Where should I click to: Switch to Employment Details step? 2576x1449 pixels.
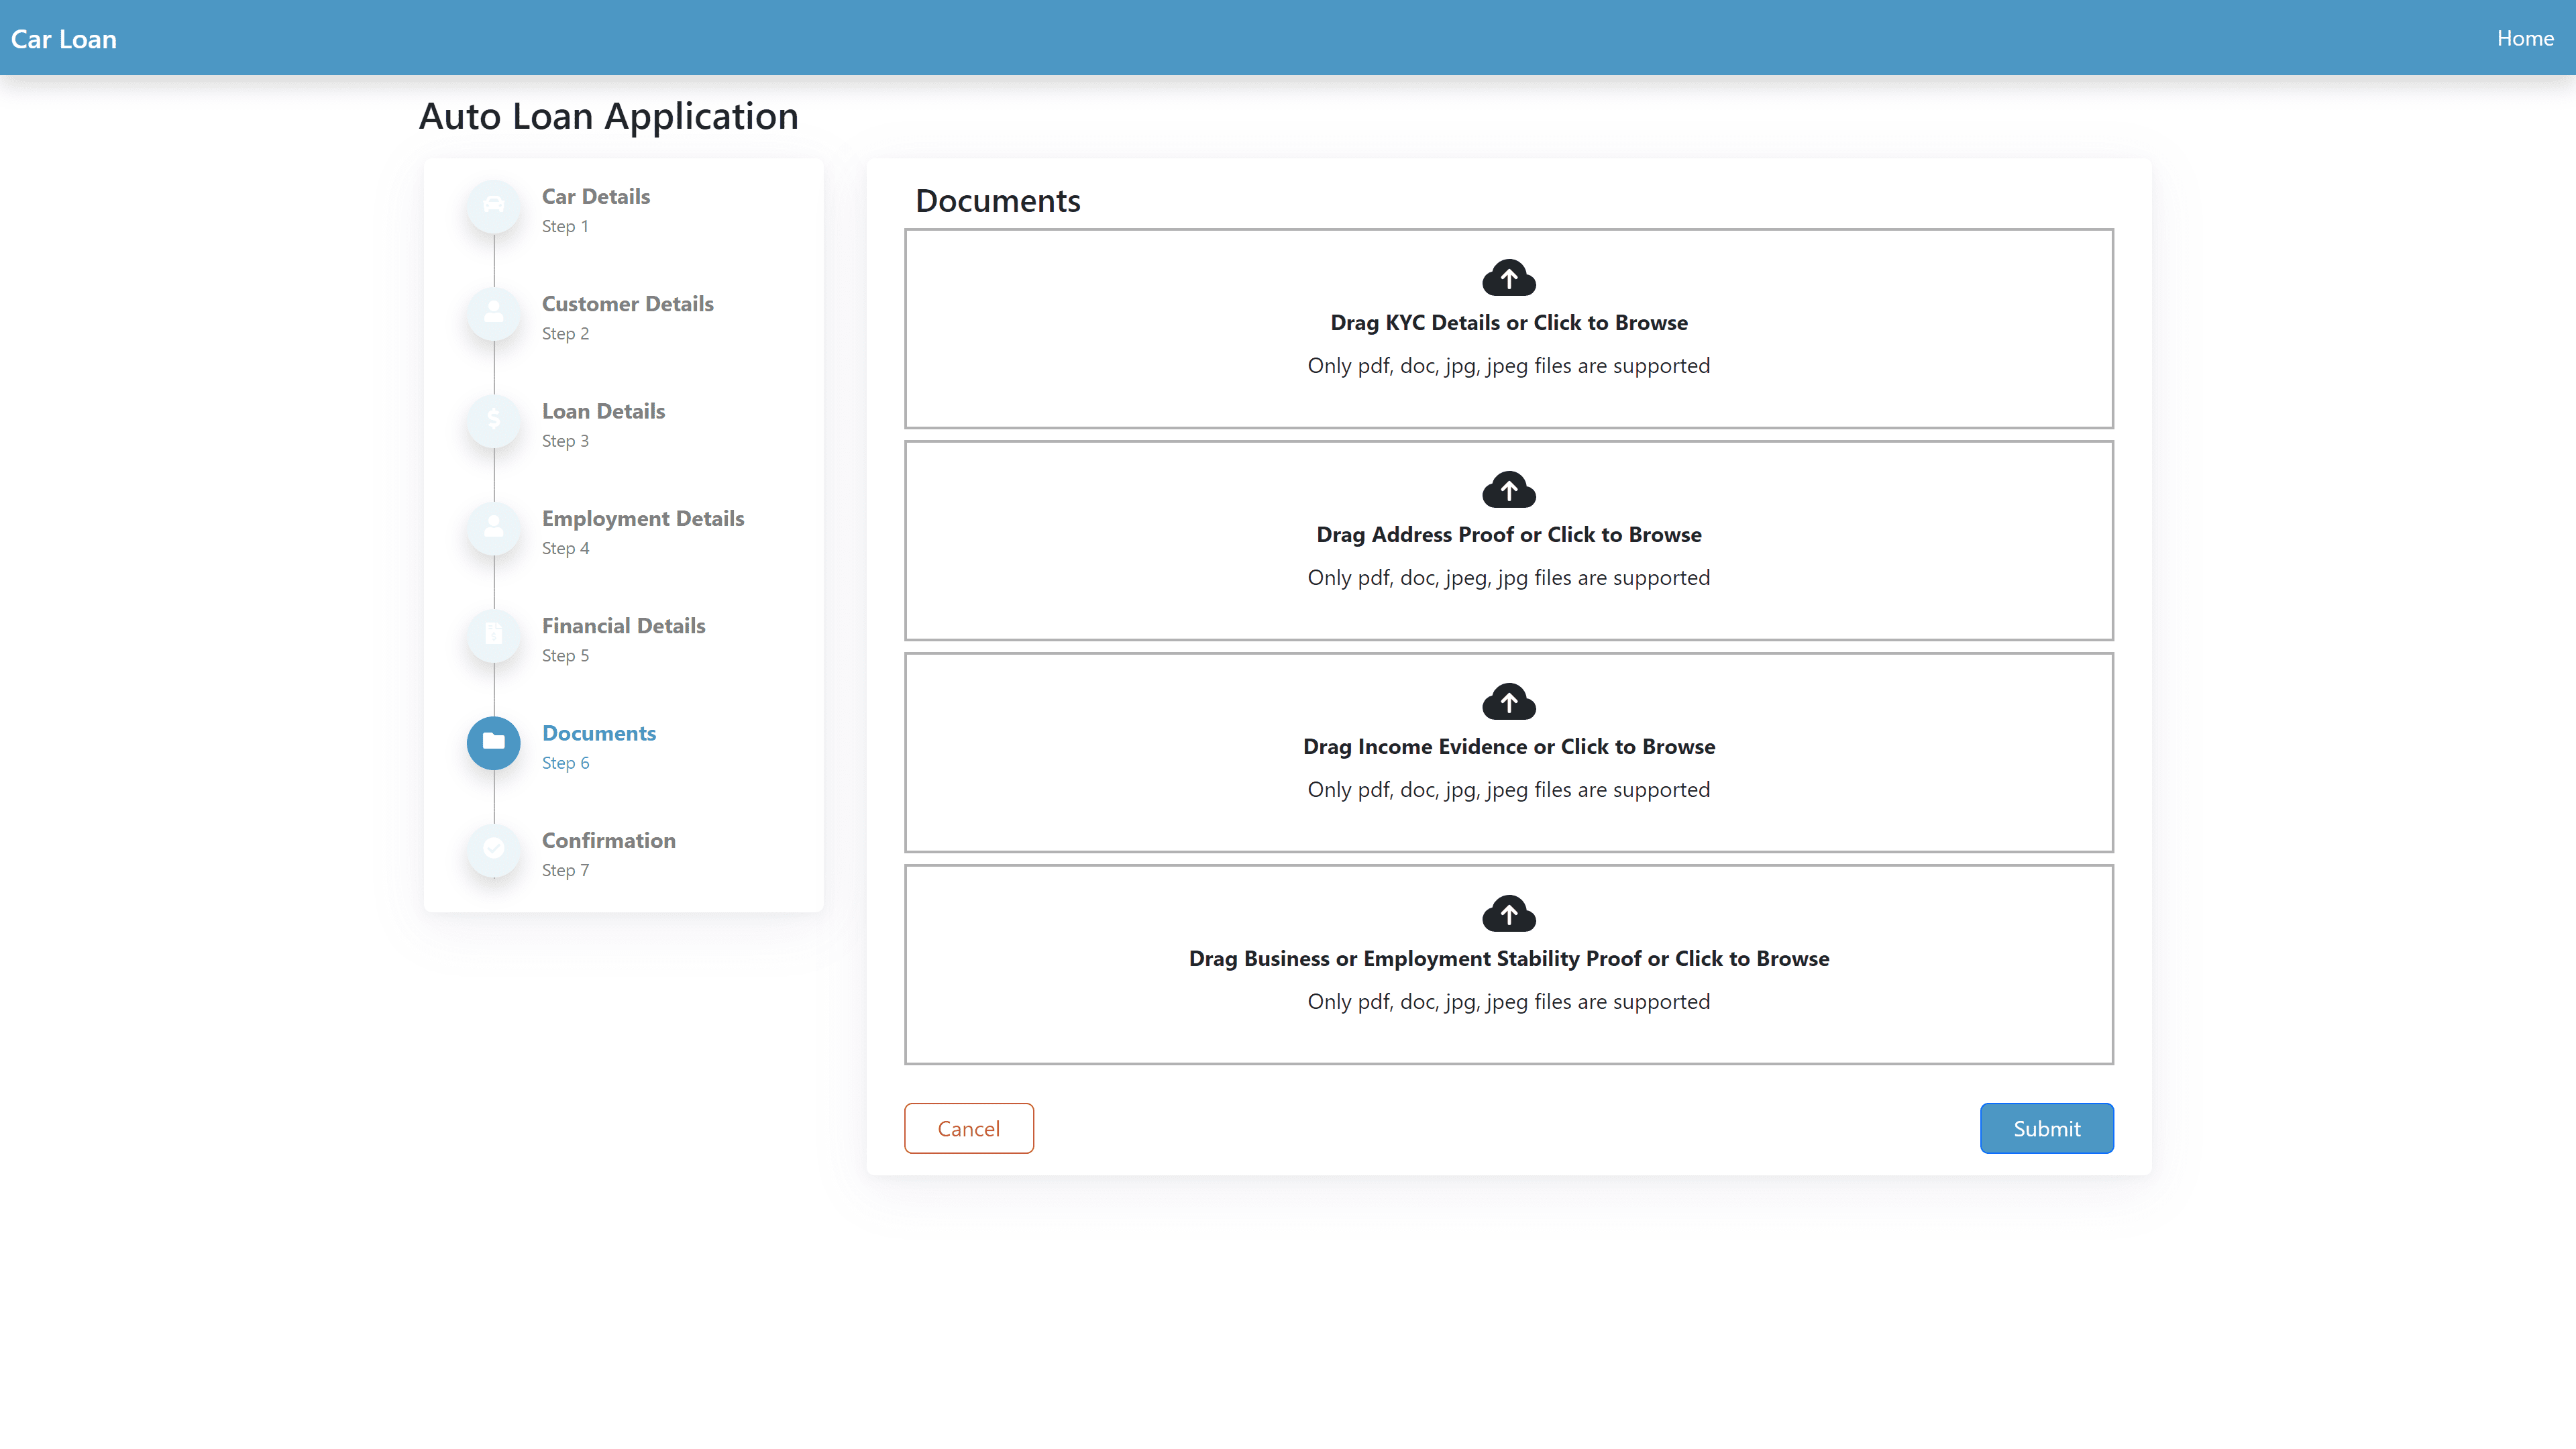[643, 518]
